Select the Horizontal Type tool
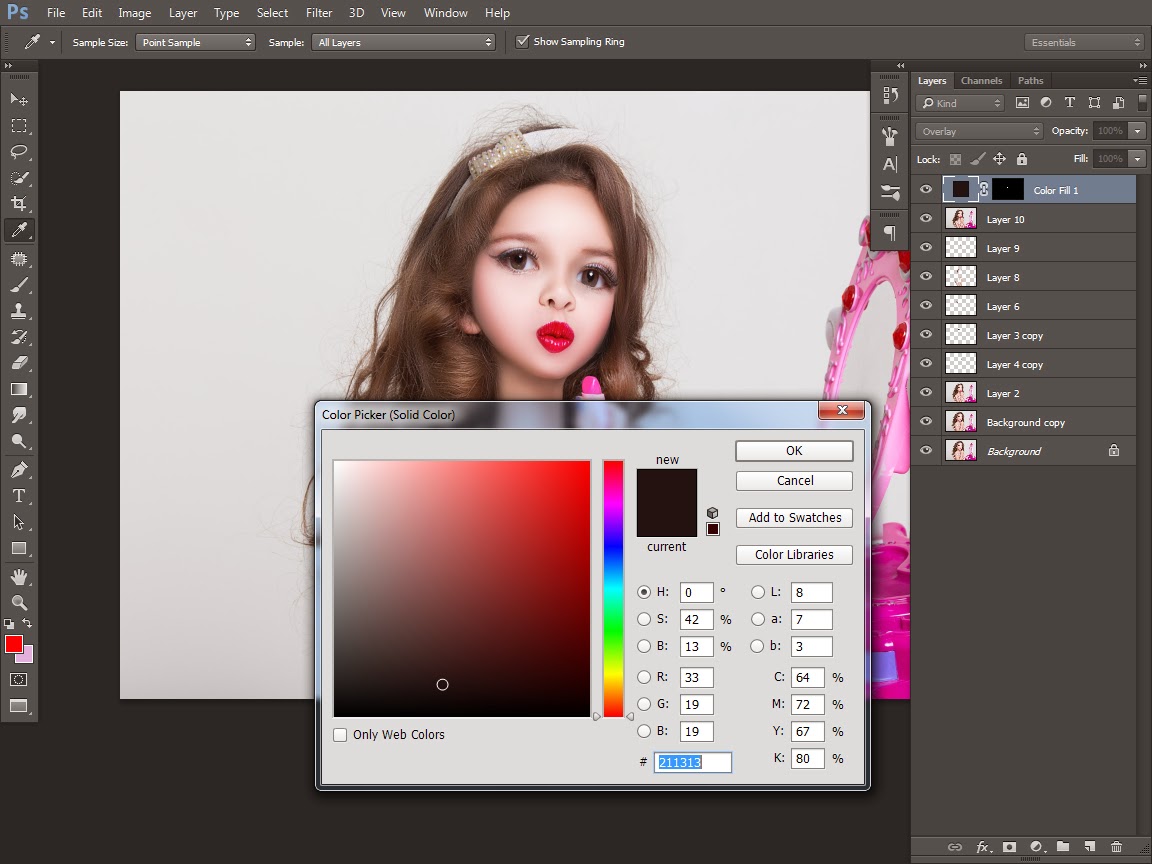Viewport: 1152px width, 864px height. tap(19, 496)
